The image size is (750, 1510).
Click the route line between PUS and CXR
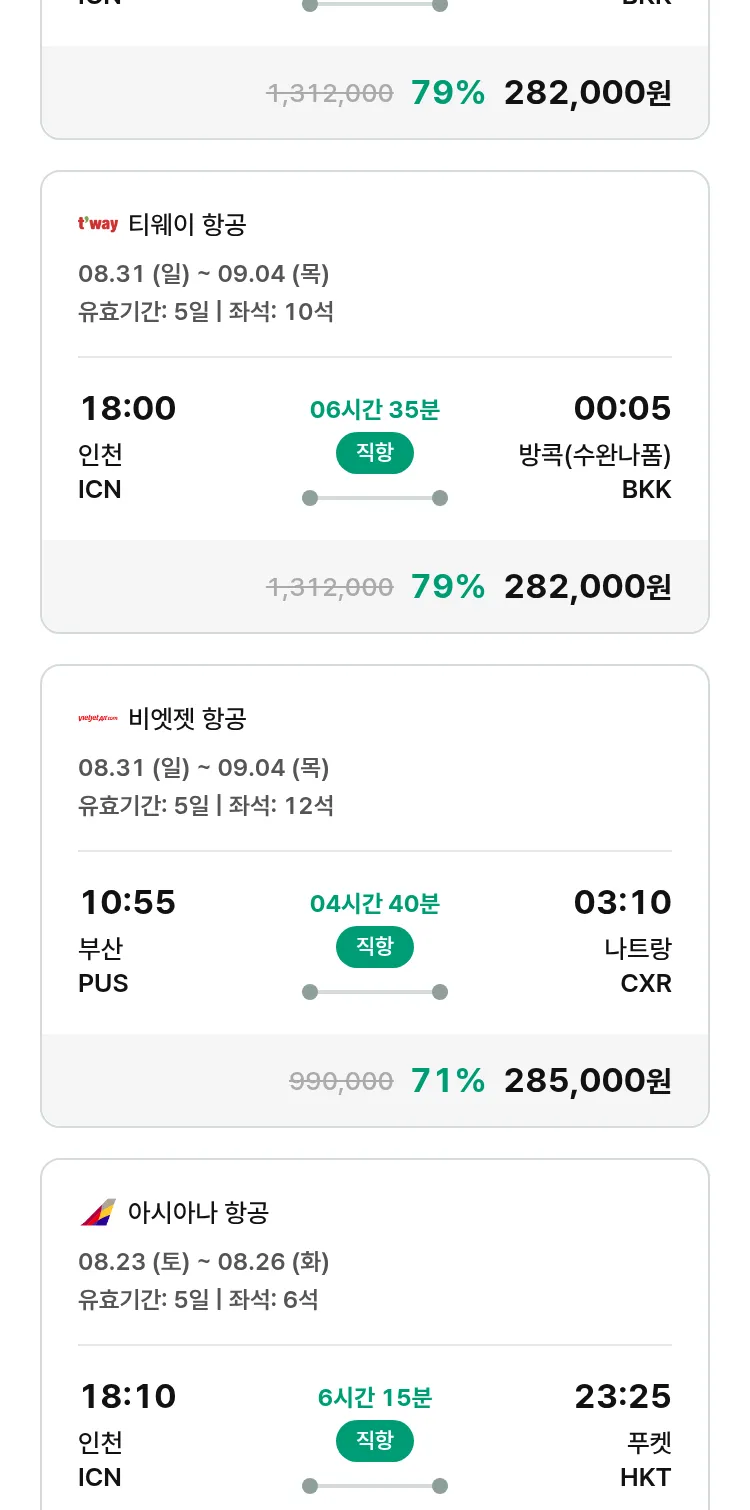tap(375, 992)
